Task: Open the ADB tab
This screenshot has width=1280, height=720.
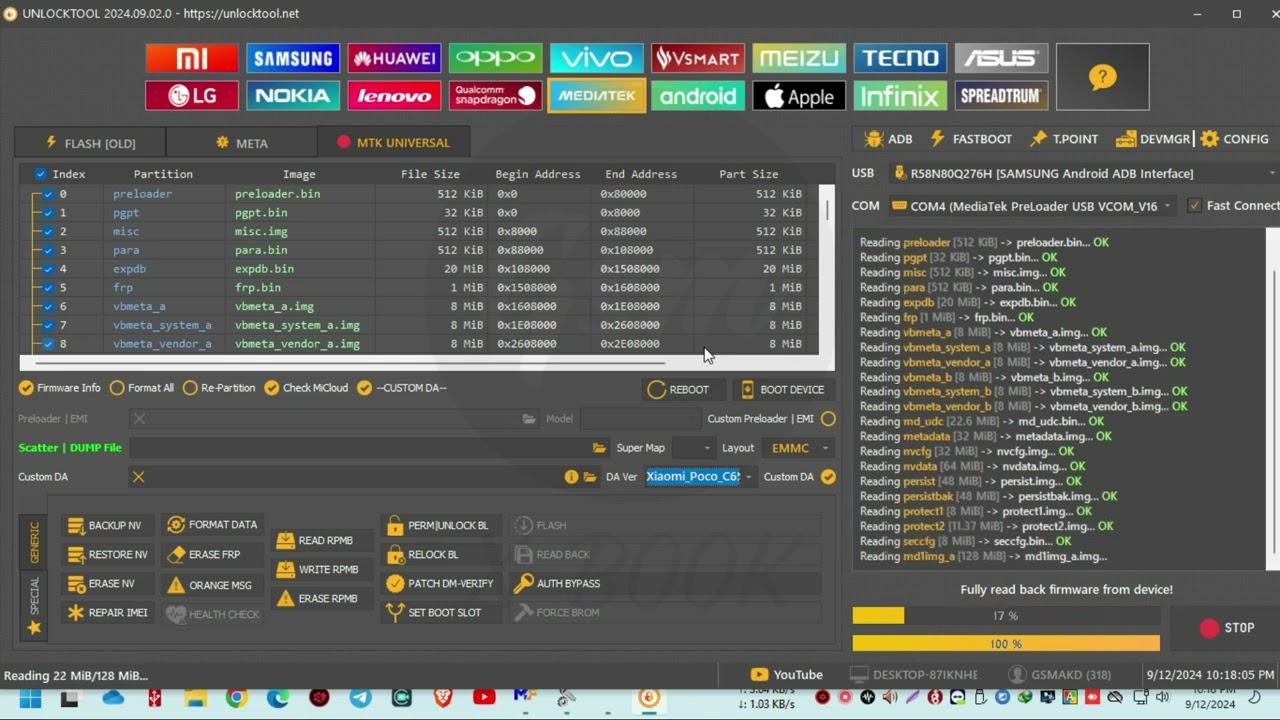Action: pos(889,139)
